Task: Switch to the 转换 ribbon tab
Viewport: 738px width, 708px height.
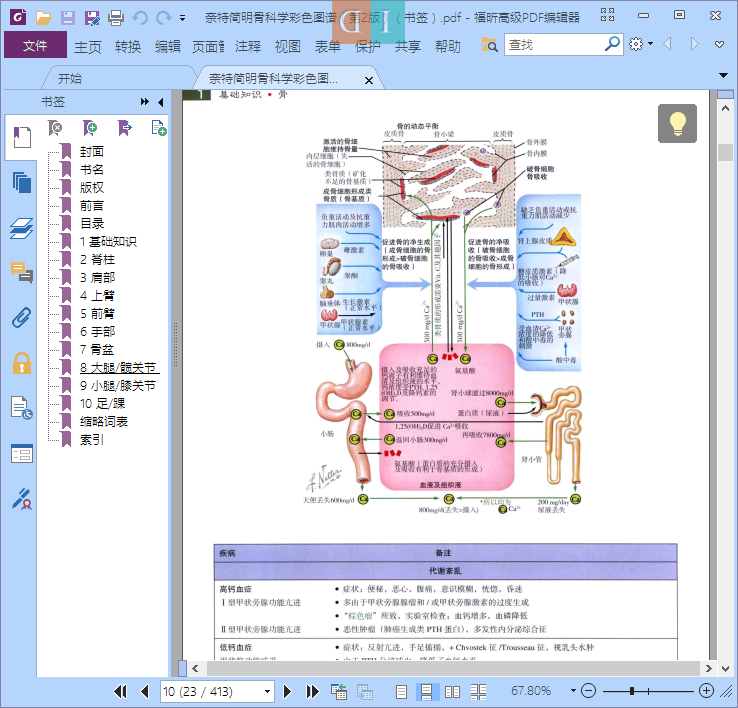Action: 128,46
